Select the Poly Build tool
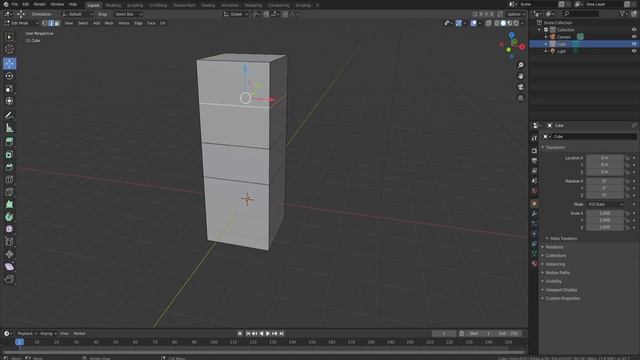640x360 pixels. pos(9,204)
